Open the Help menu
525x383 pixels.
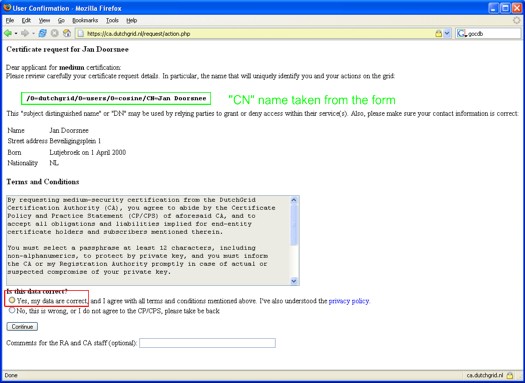(132, 20)
